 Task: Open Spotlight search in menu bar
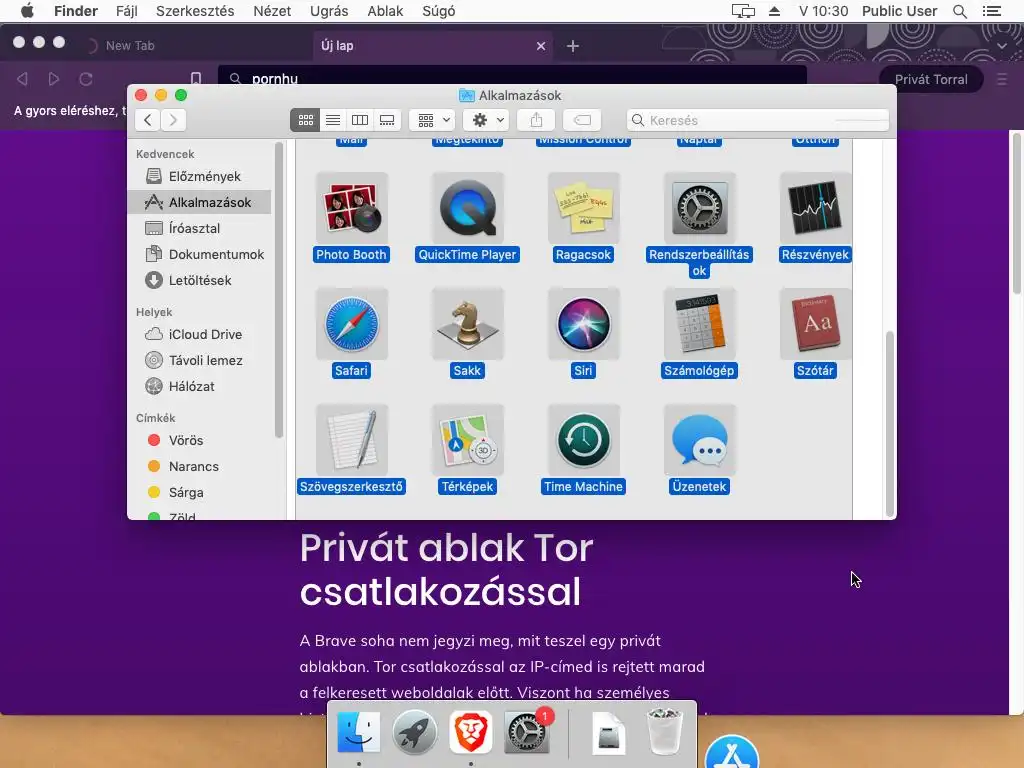[959, 11]
